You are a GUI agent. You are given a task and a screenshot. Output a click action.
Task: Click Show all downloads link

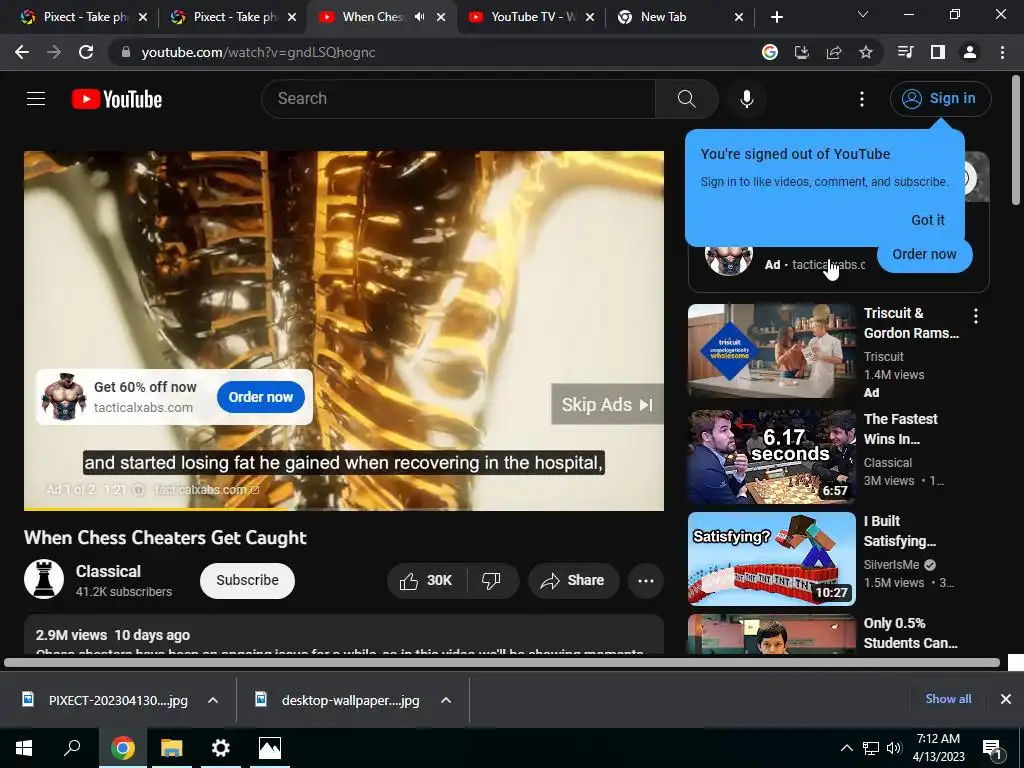point(948,699)
